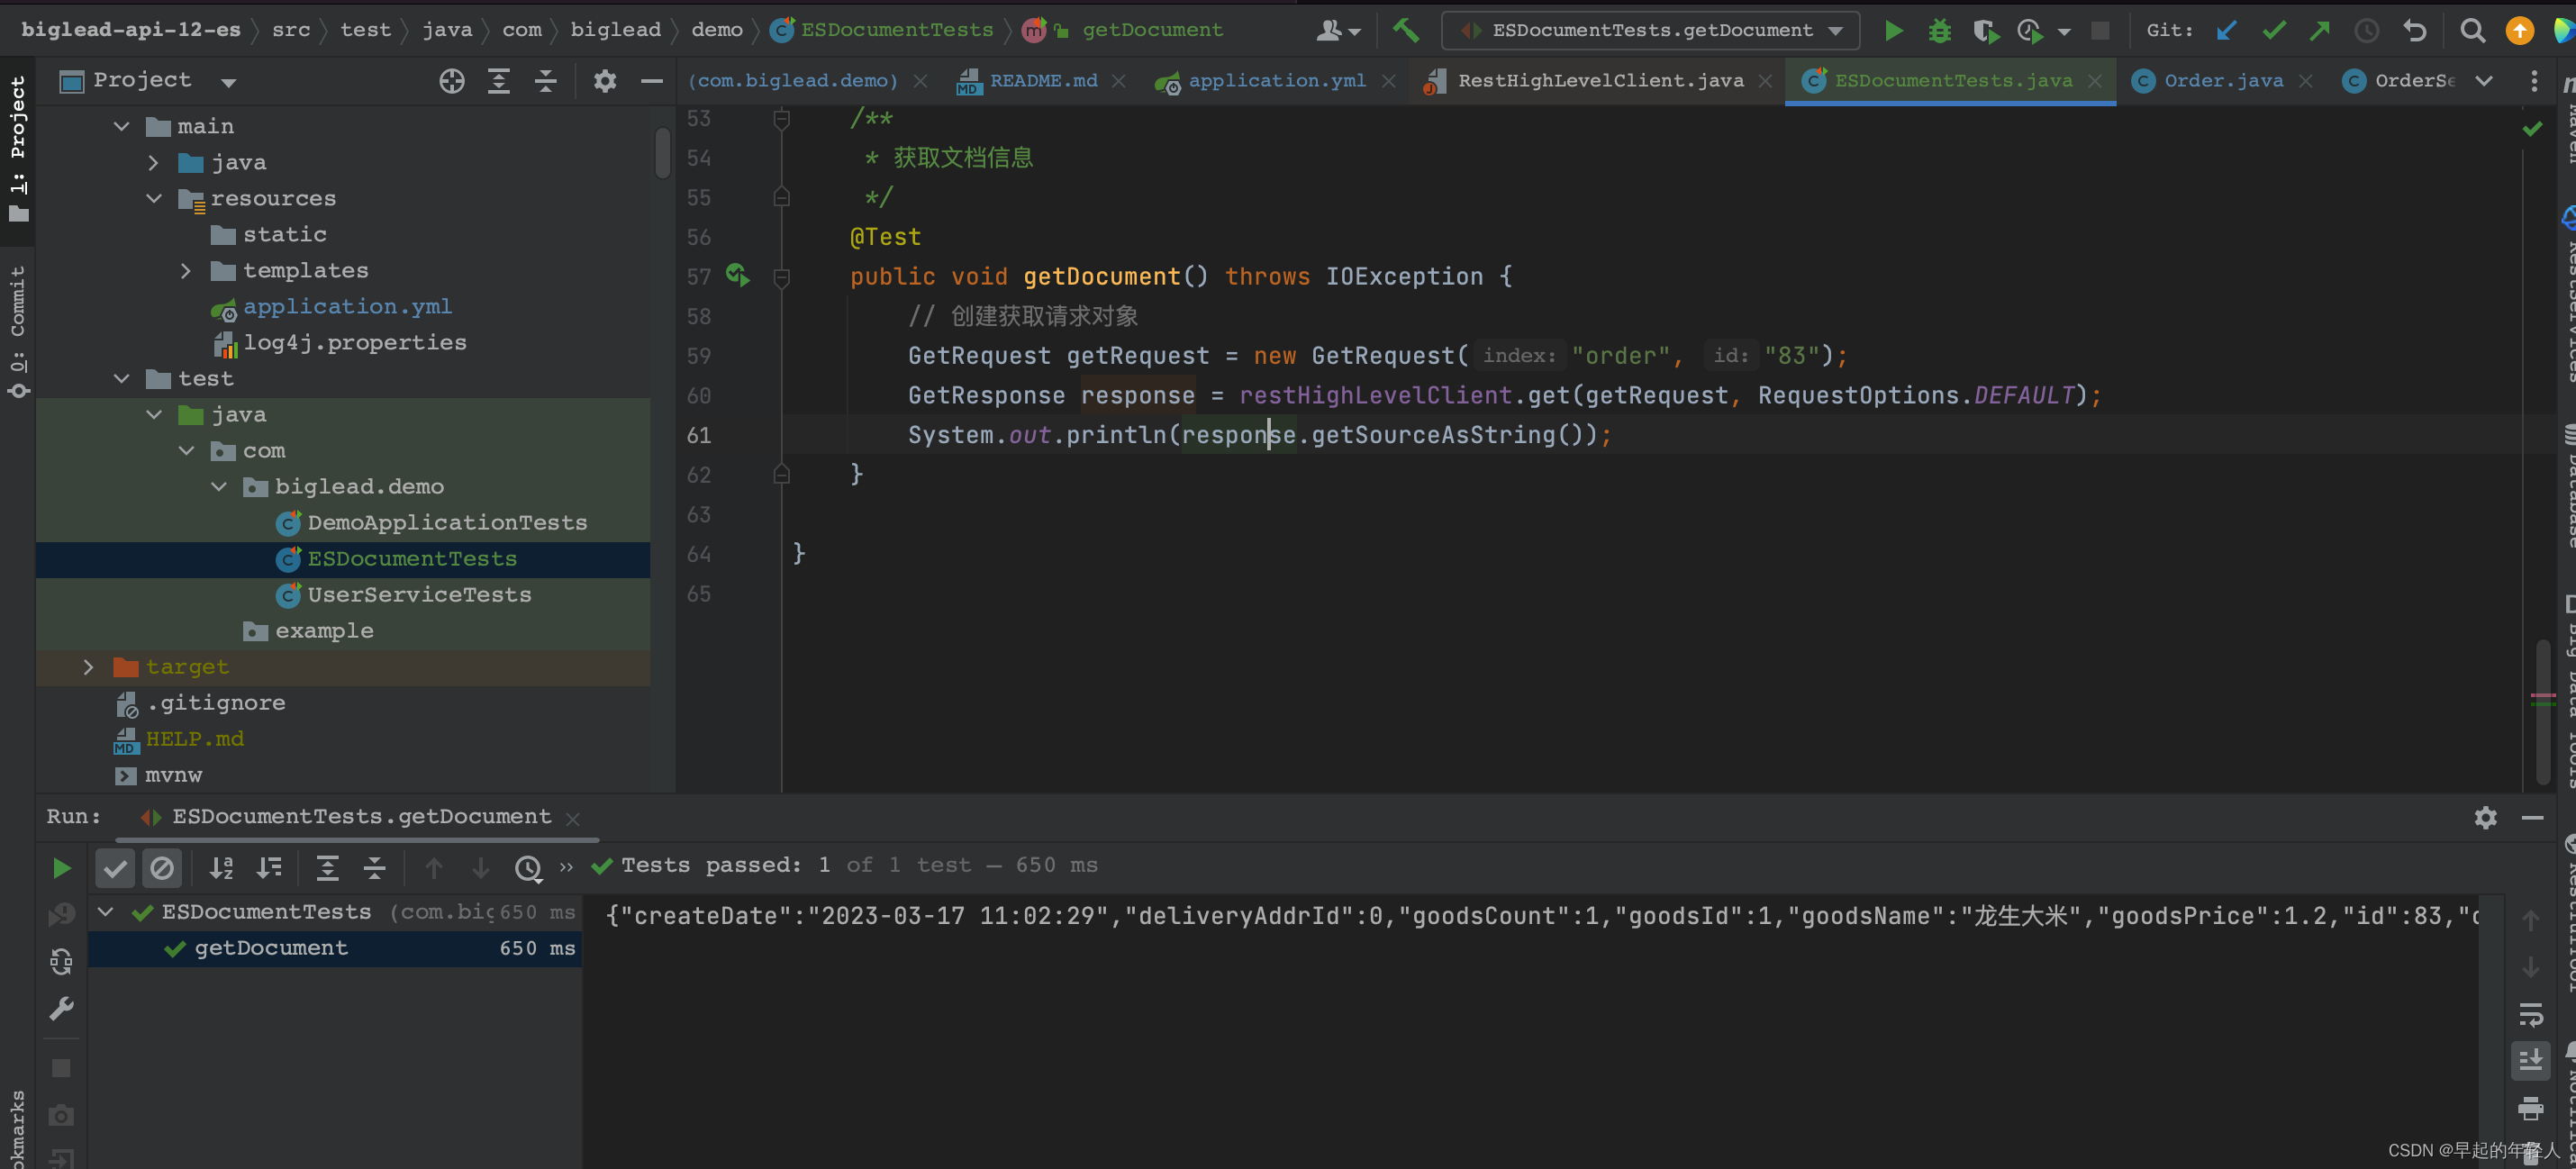Toggle fold marker at line 53 comment
Image resolution: width=2576 pixels, height=1169 pixels.
point(781,119)
